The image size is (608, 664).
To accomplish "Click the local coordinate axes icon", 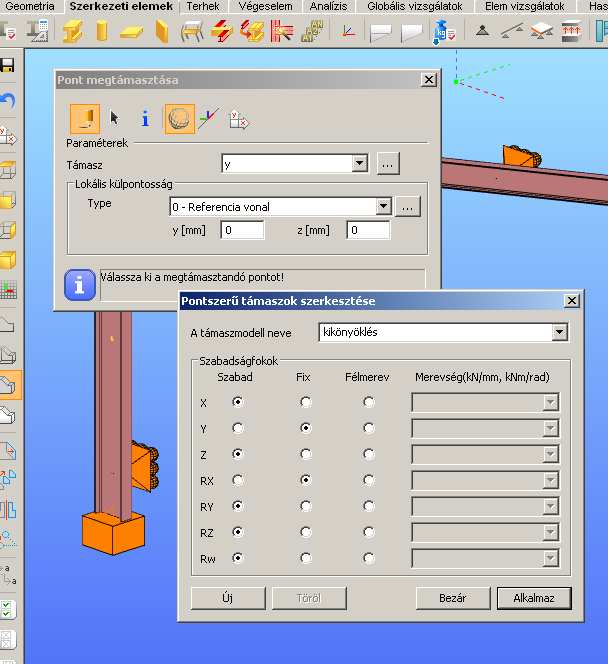I will [x=348, y=31].
